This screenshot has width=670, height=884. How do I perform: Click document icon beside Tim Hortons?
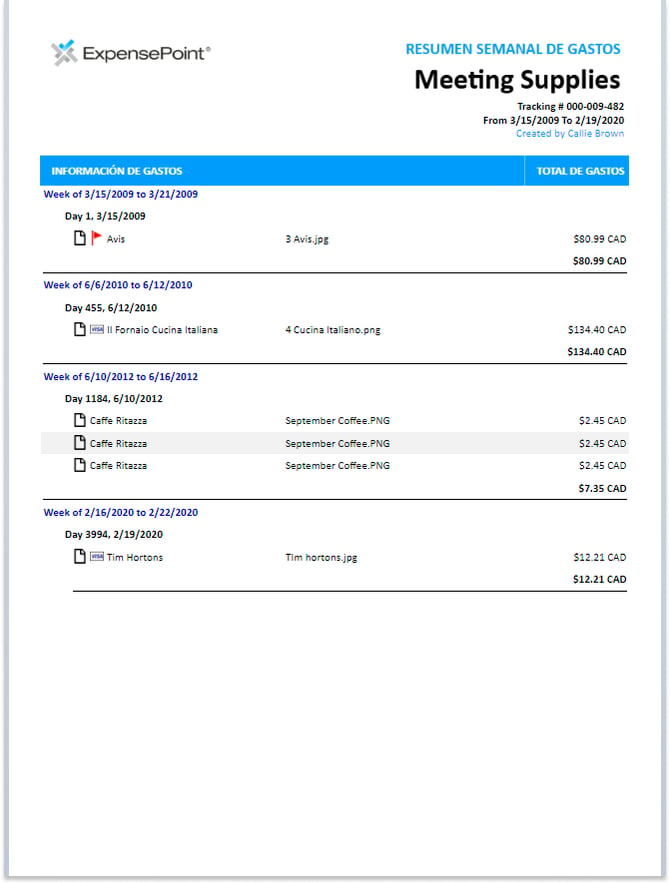coord(80,556)
